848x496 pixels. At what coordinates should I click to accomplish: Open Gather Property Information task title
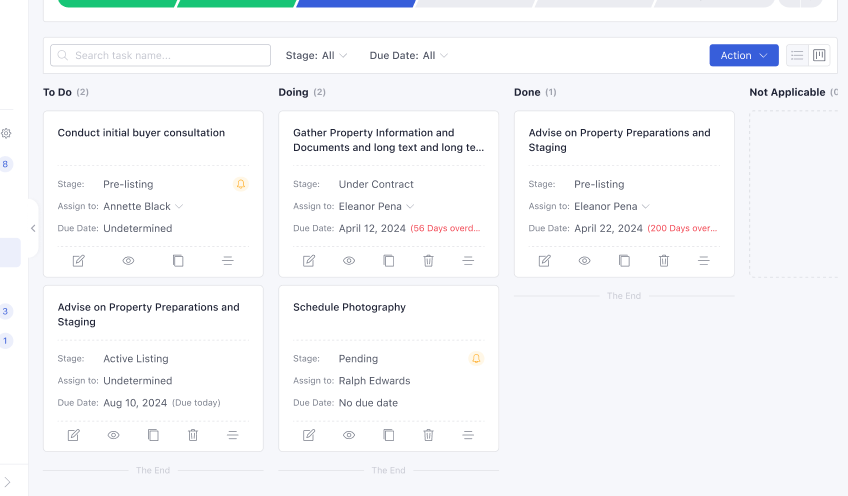(x=388, y=140)
